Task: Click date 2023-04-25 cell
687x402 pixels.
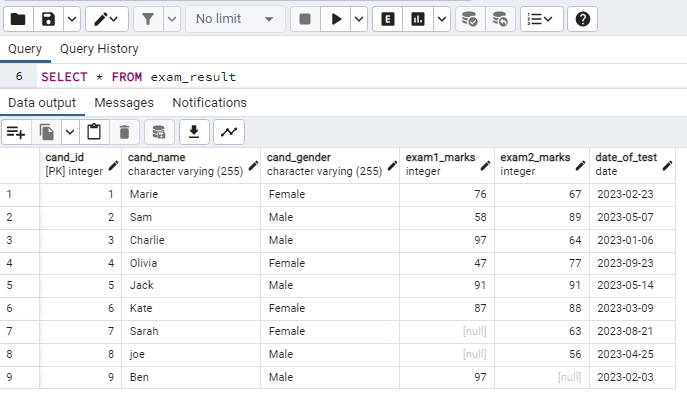Action: tap(632, 354)
